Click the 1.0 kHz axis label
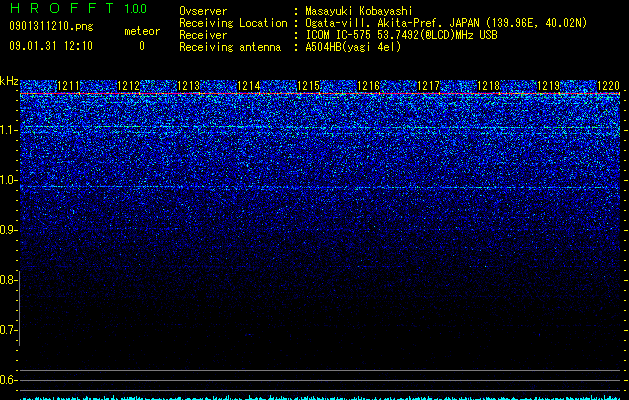The image size is (629, 400). (9, 180)
